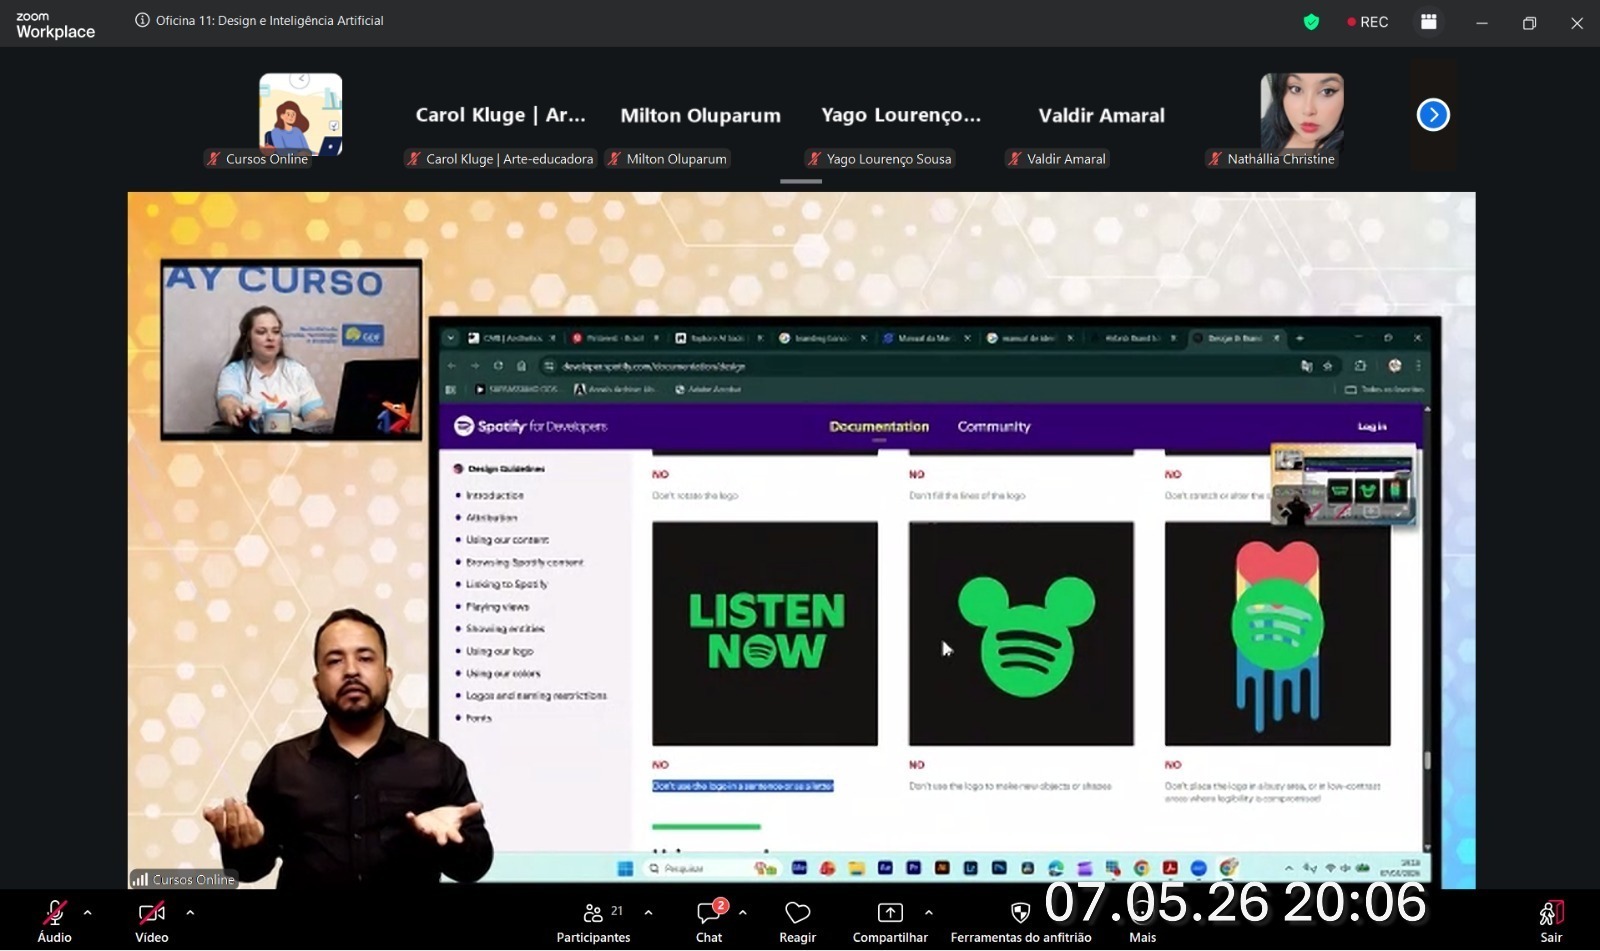Expand audio options arrow beside Áudio
1600x951 pixels.
[87, 912]
